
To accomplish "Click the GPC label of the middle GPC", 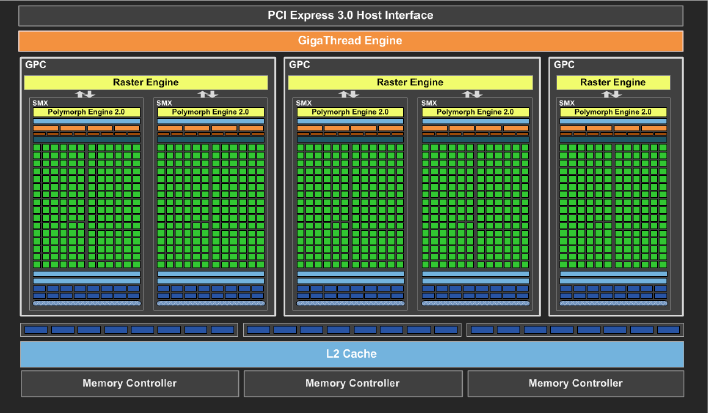I will 298,64.
